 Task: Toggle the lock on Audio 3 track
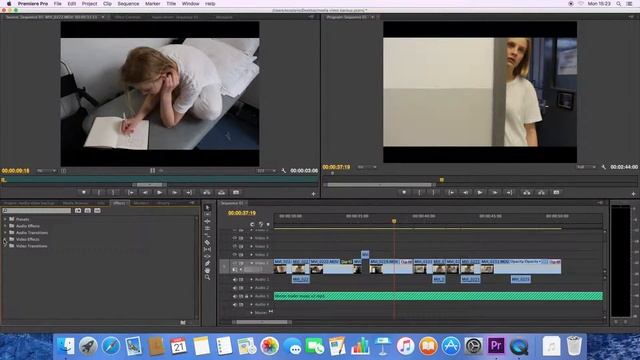tap(247, 296)
